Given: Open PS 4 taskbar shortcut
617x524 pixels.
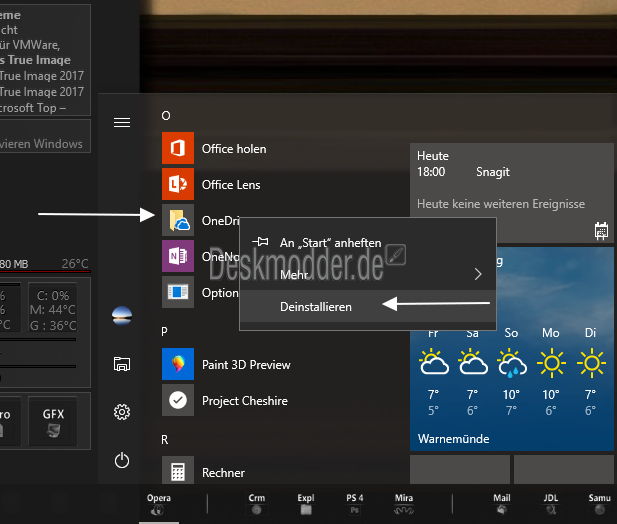Looking at the screenshot, I should (x=355, y=504).
